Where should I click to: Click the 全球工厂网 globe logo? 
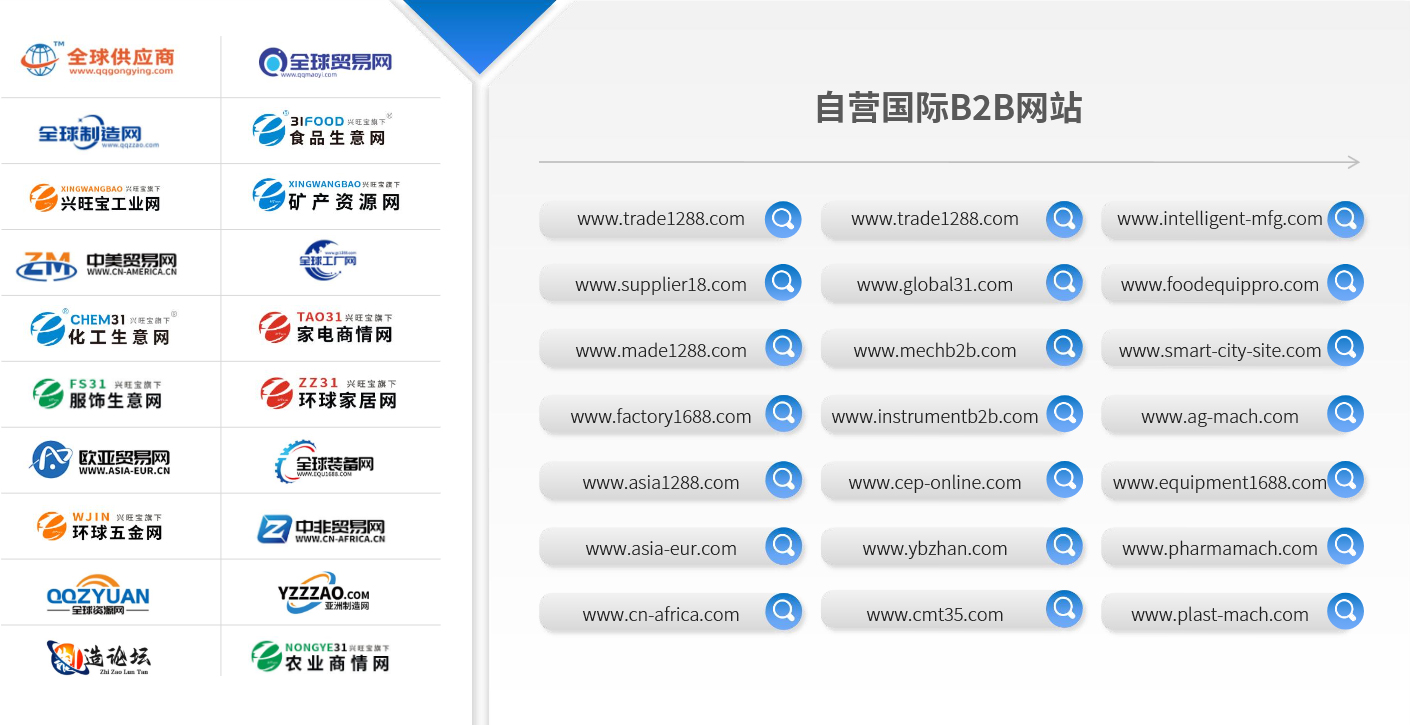click(x=327, y=261)
